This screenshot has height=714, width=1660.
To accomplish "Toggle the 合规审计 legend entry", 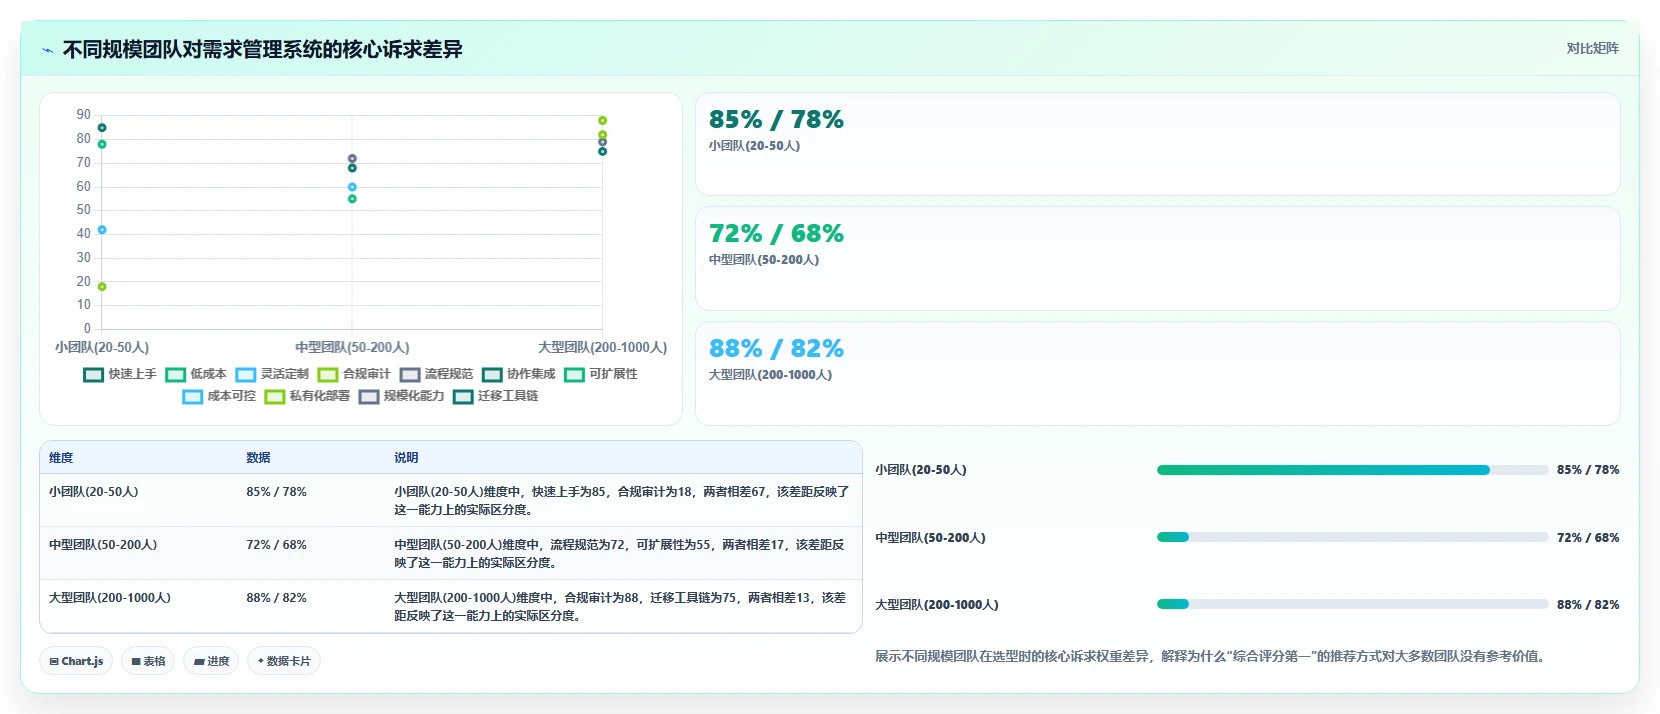I will coord(354,374).
